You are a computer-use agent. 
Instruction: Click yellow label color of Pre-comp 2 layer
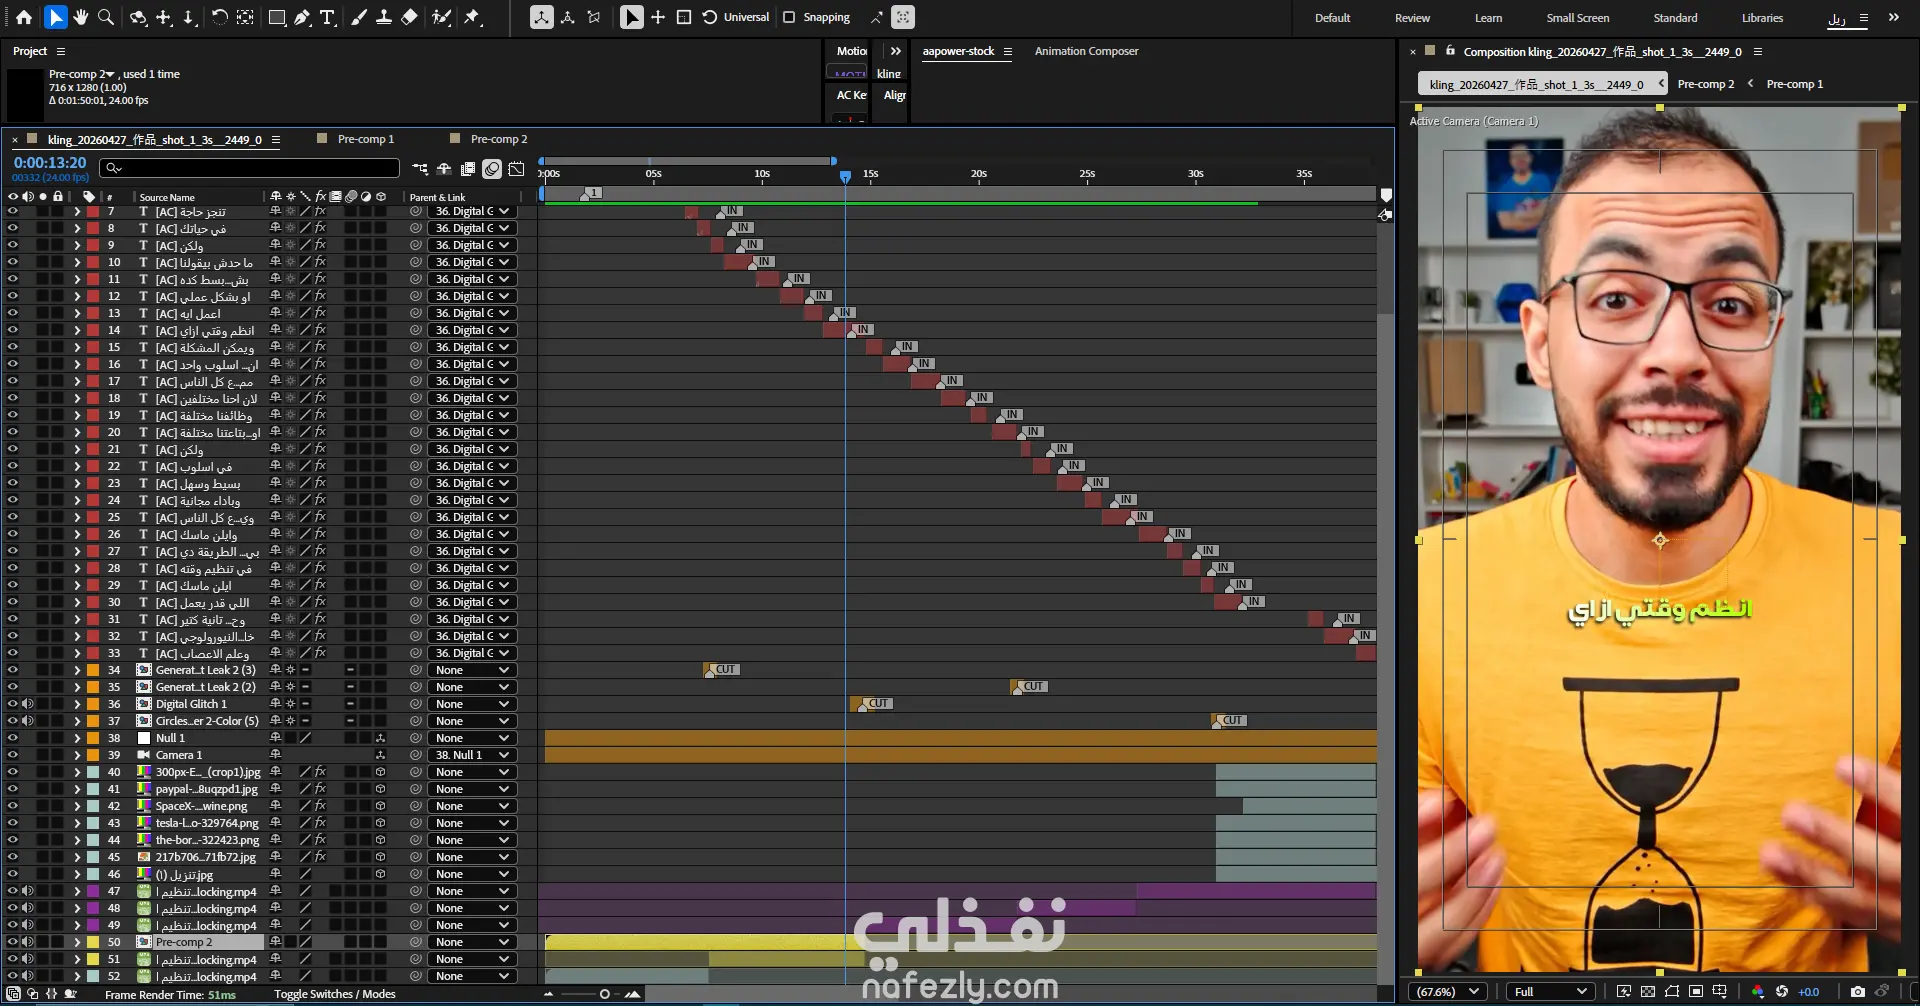93,942
